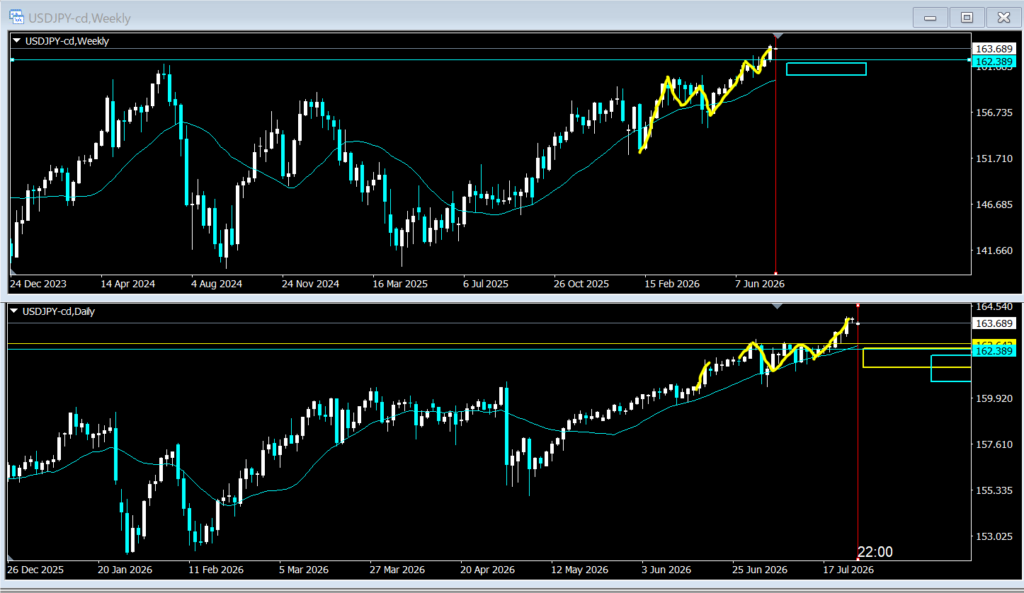
Task: Select the cyan rectangle object on weekly chart
Action: pyautogui.click(x=826, y=69)
